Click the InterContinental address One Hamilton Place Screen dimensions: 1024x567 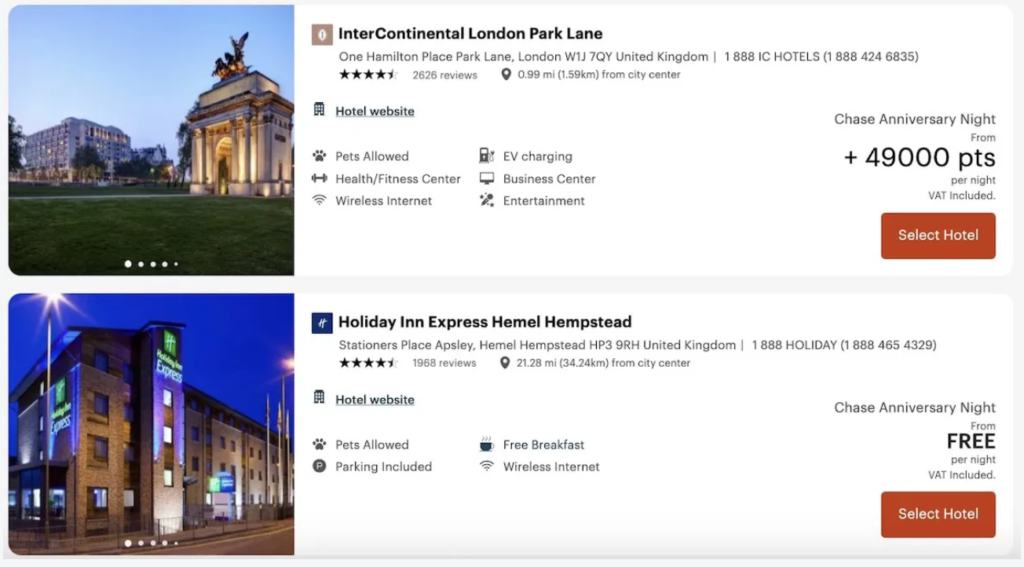523,57
